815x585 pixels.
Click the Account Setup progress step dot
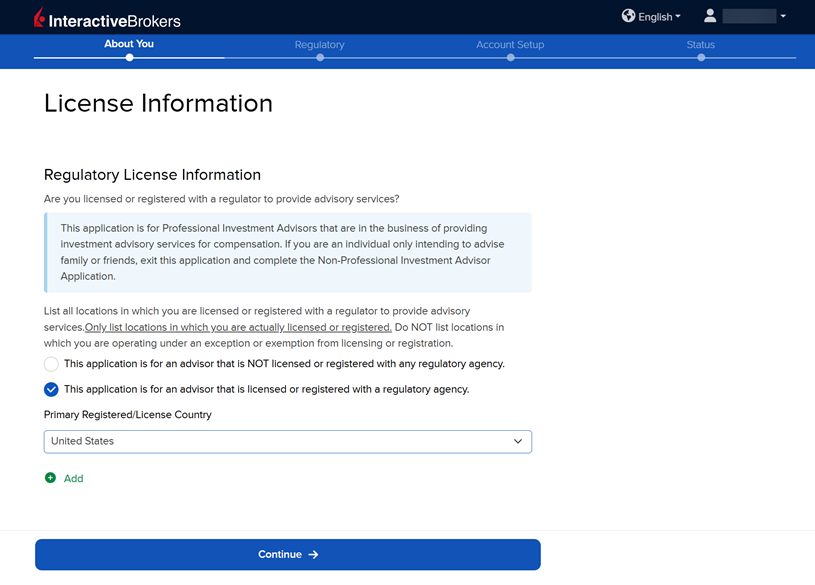[x=510, y=57]
